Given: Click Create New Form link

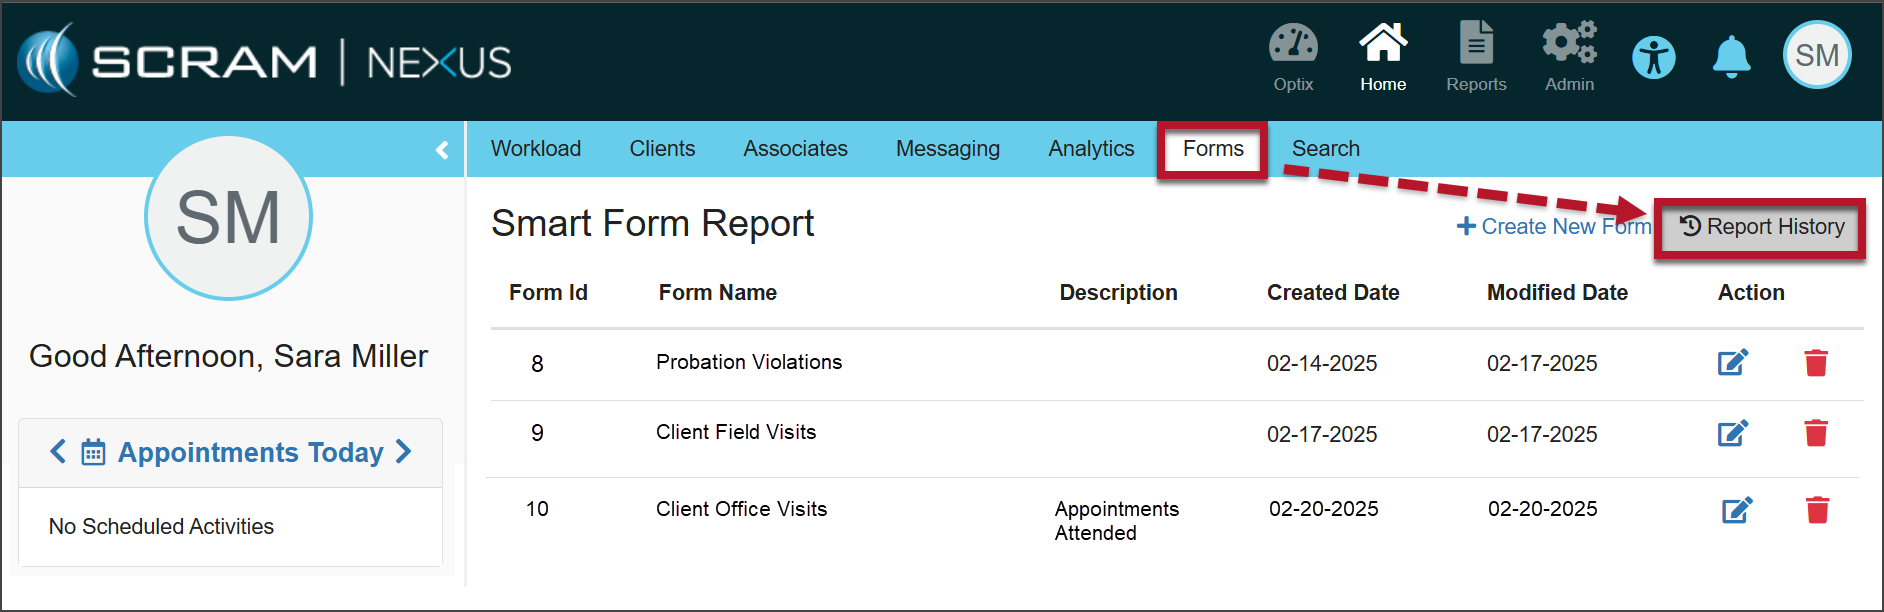Looking at the screenshot, I should tap(1553, 227).
